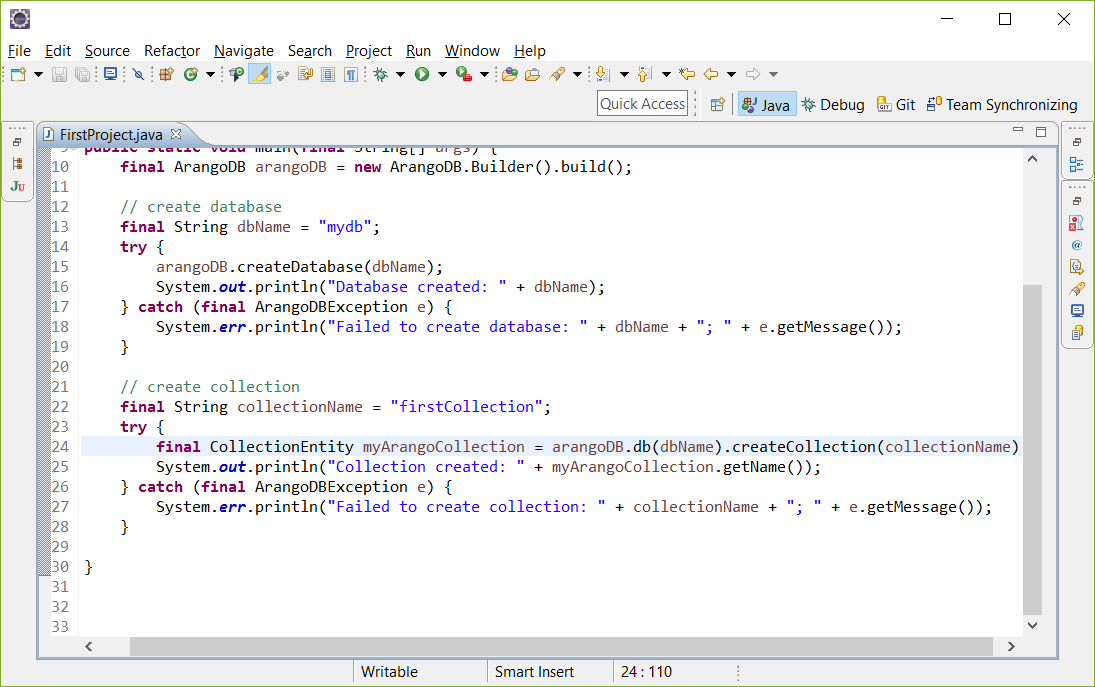The height and width of the screenshot is (687, 1095).
Task: Expand the Search flashlight dropdown arrow
Action: 578,74
